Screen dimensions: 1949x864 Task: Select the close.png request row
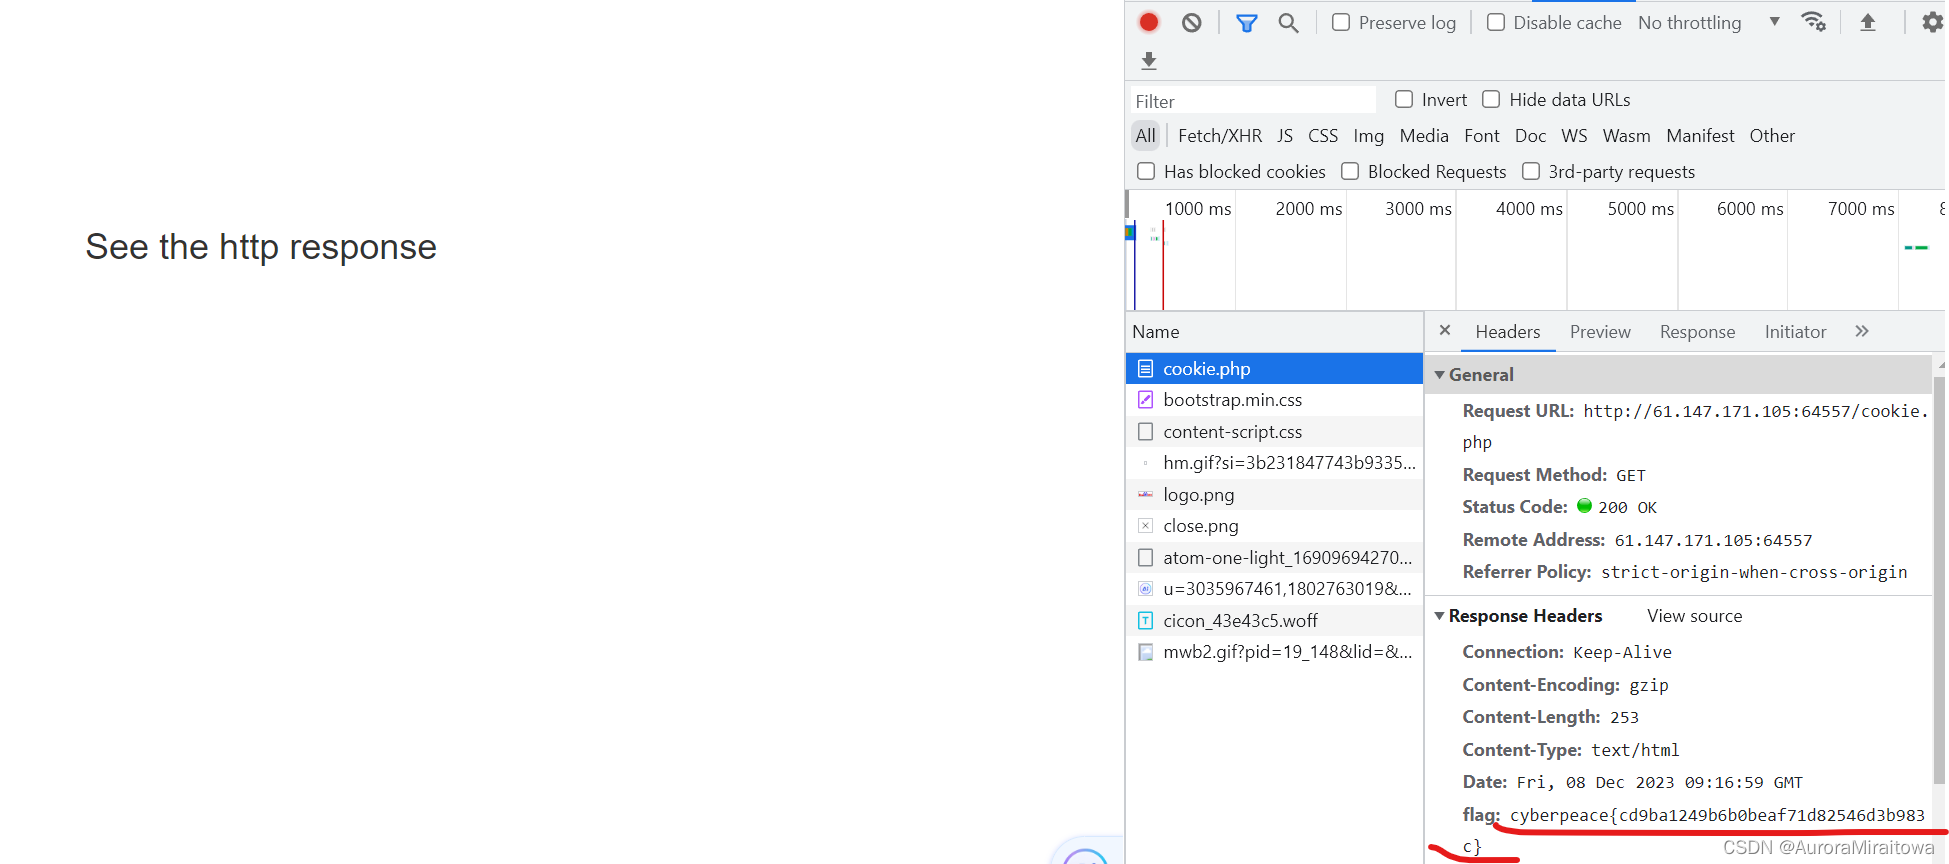(x=1274, y=526)
